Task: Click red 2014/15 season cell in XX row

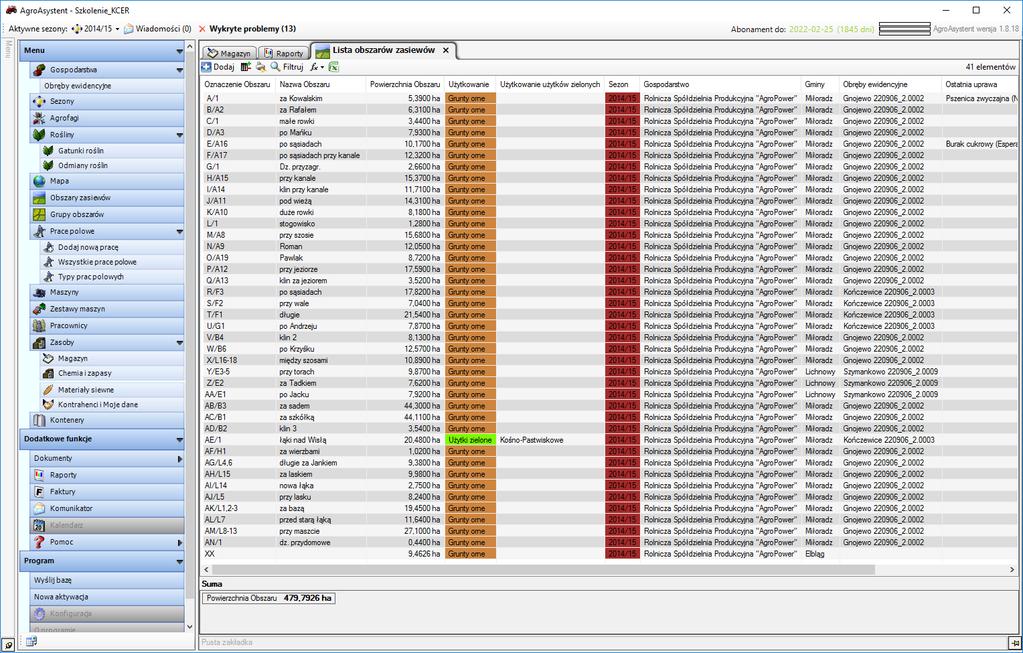Action: tap(622, 554)
